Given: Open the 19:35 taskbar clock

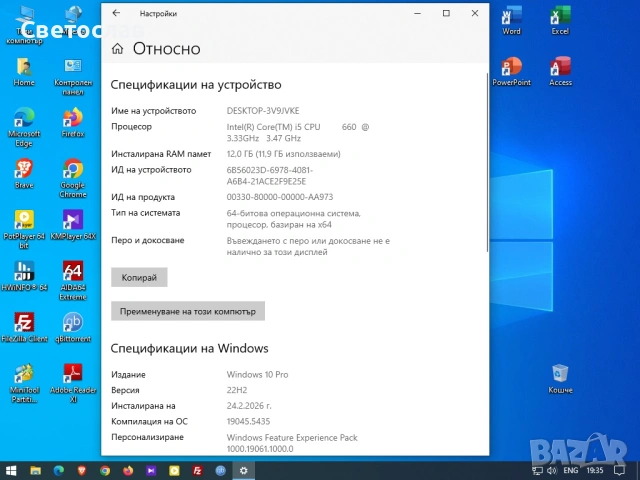Looking at the screenshot, I should pyautogui.click(x=595, y=471).
